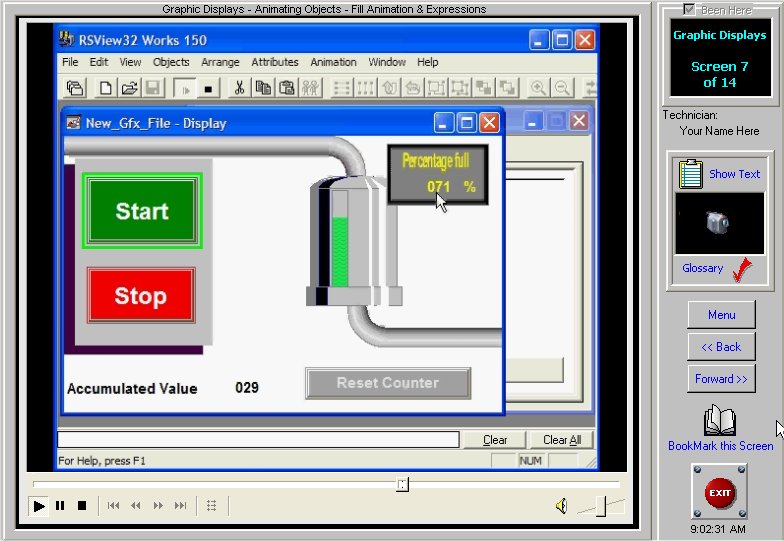Screen dimensions: 784x541
Task: Click the camera video thumbnail
Action: pos(720,224)
